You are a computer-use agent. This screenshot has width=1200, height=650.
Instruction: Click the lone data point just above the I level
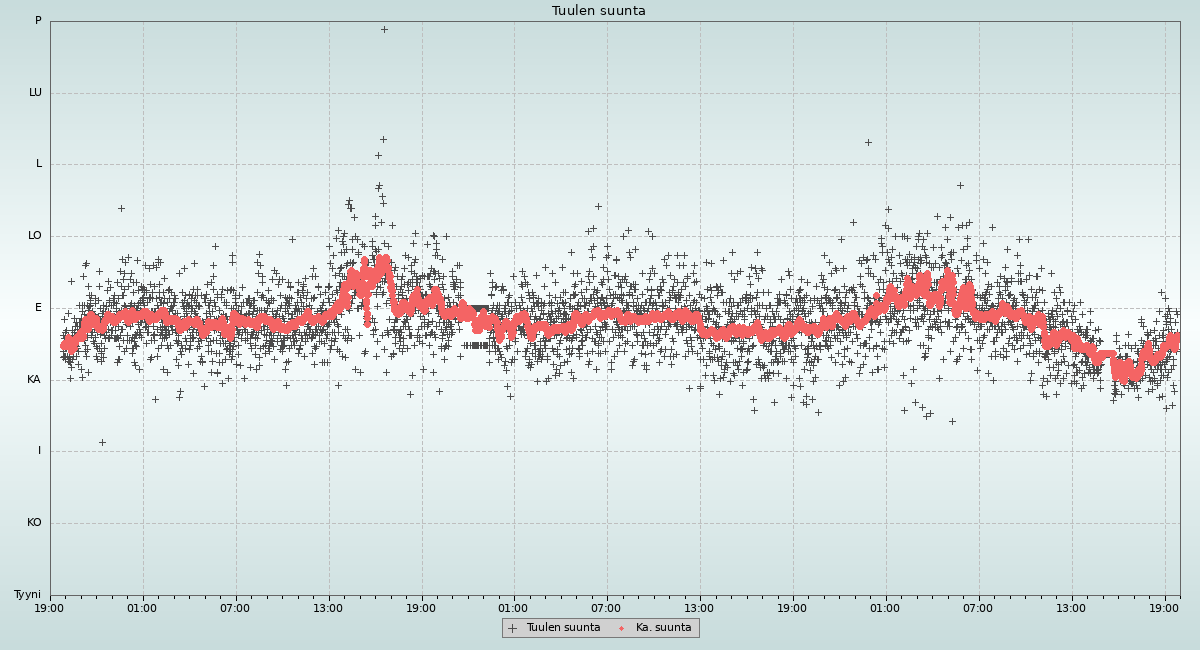coord(102,442)
